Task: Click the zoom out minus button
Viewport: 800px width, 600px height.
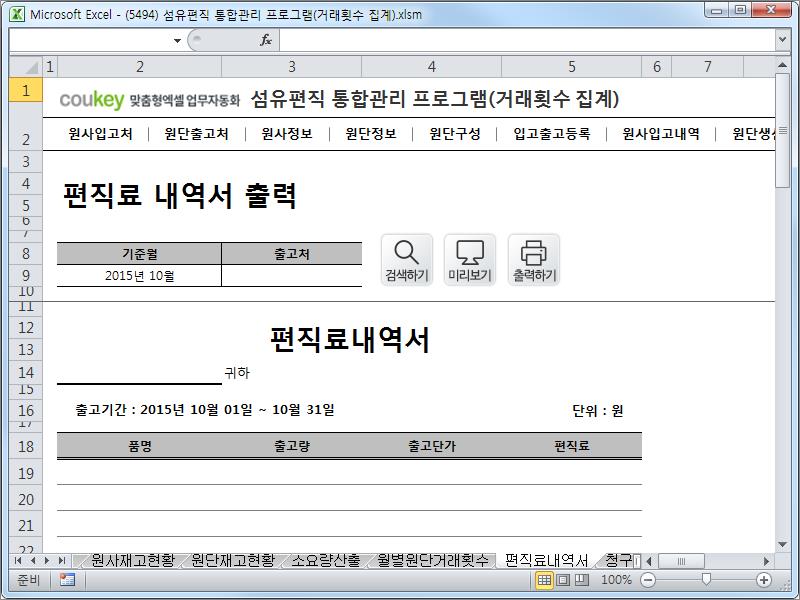Action: tap(648, 580)
